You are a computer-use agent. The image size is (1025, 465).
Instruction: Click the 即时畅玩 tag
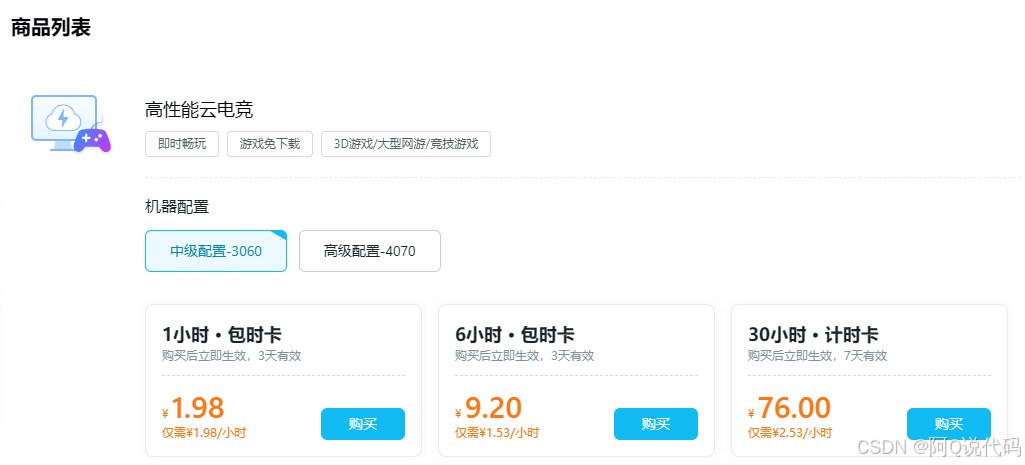tap(182, 144)
